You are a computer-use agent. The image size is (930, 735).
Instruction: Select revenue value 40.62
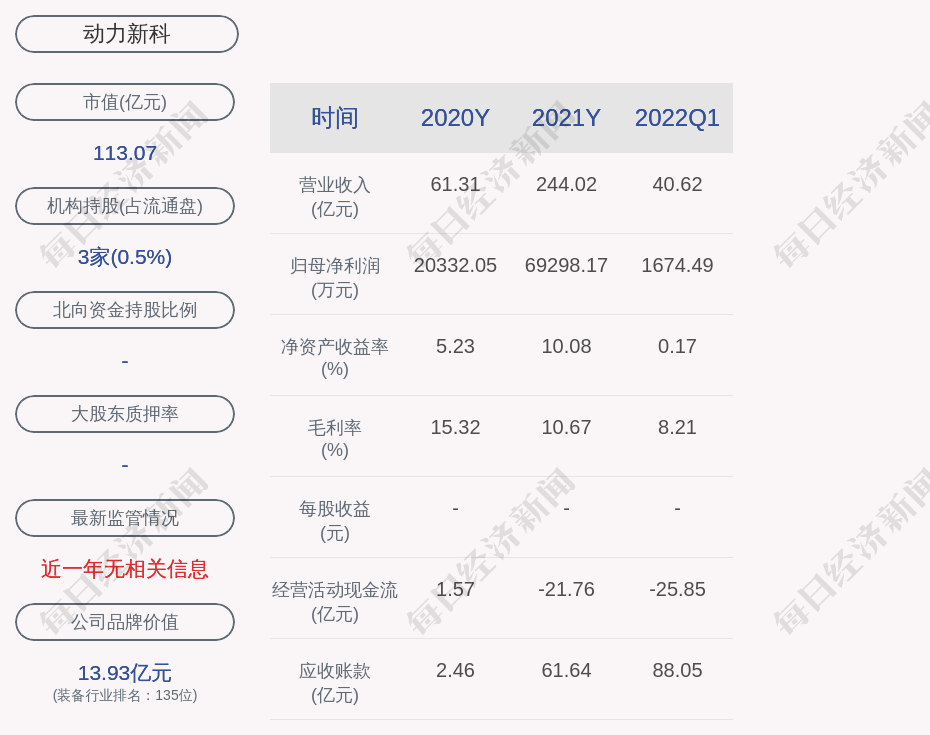pos(677,184)
